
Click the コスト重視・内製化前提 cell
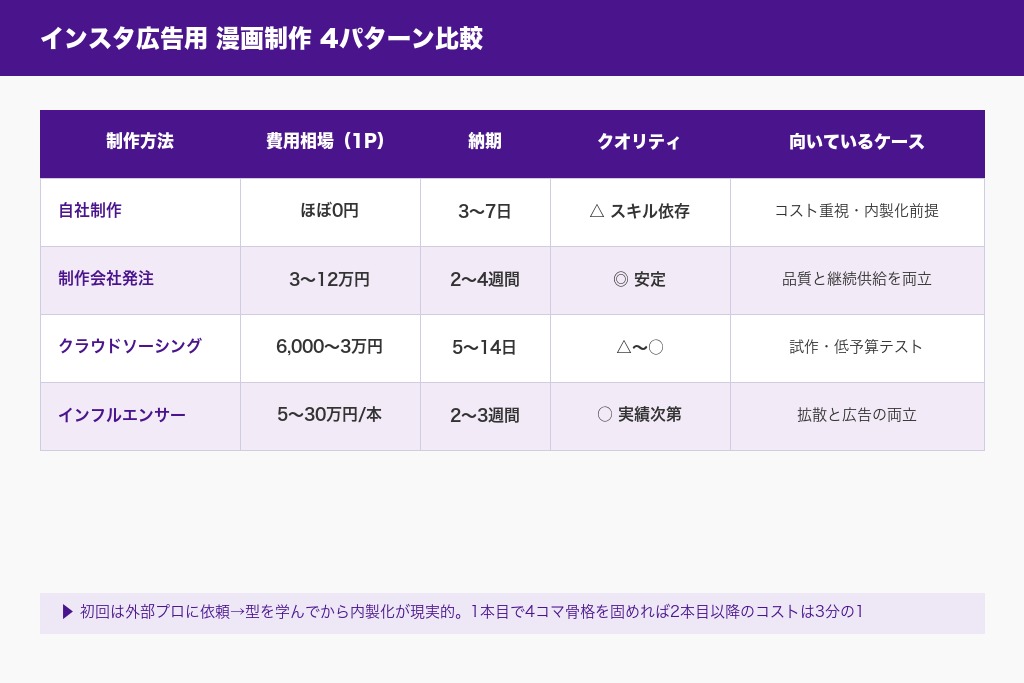tap(857, 212)
